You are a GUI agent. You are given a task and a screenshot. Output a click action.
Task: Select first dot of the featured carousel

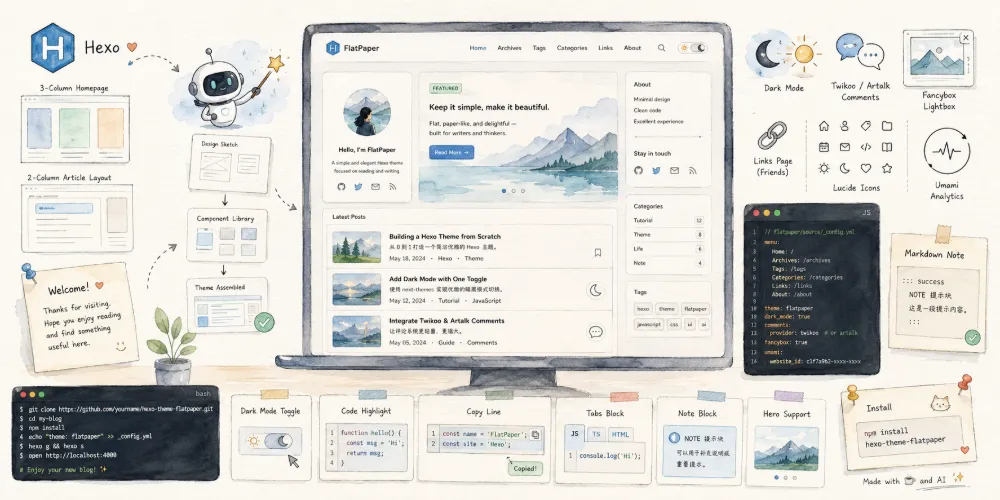tap(504, 191)
